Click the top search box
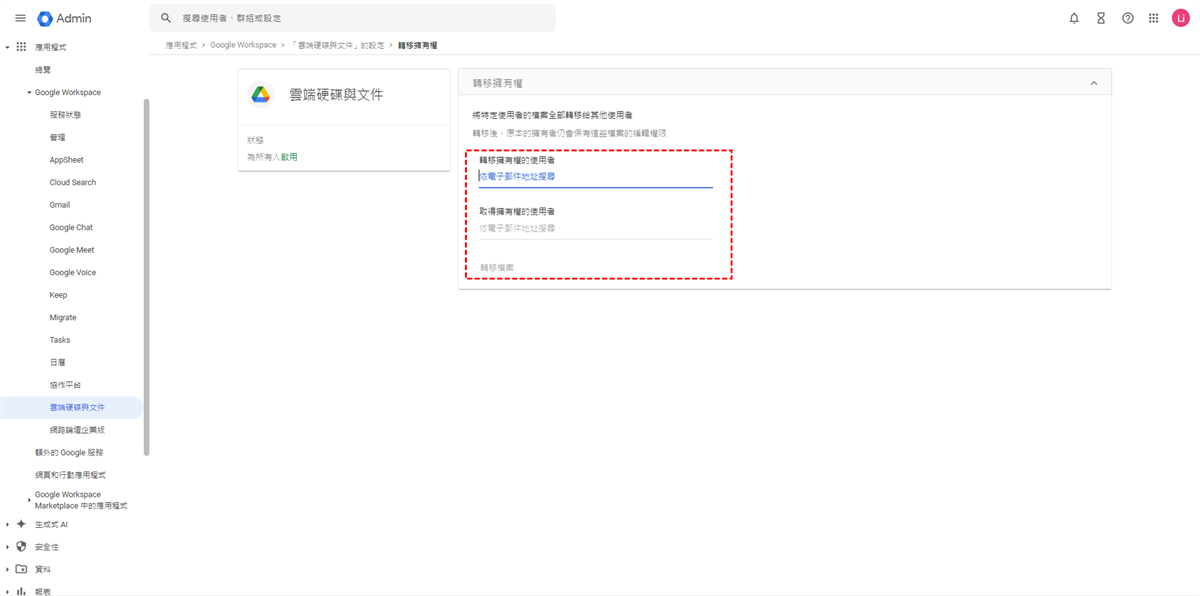 (x=352, y=18)
